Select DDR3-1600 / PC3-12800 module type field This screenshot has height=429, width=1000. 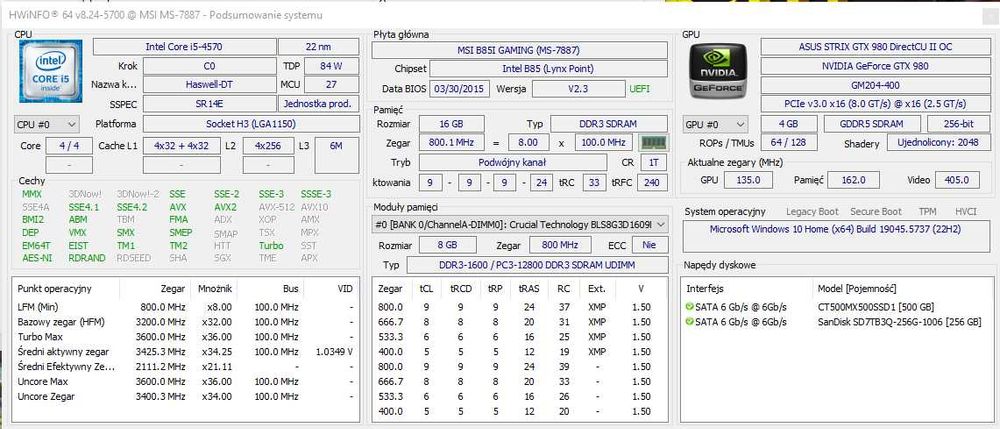click(537, 265)
